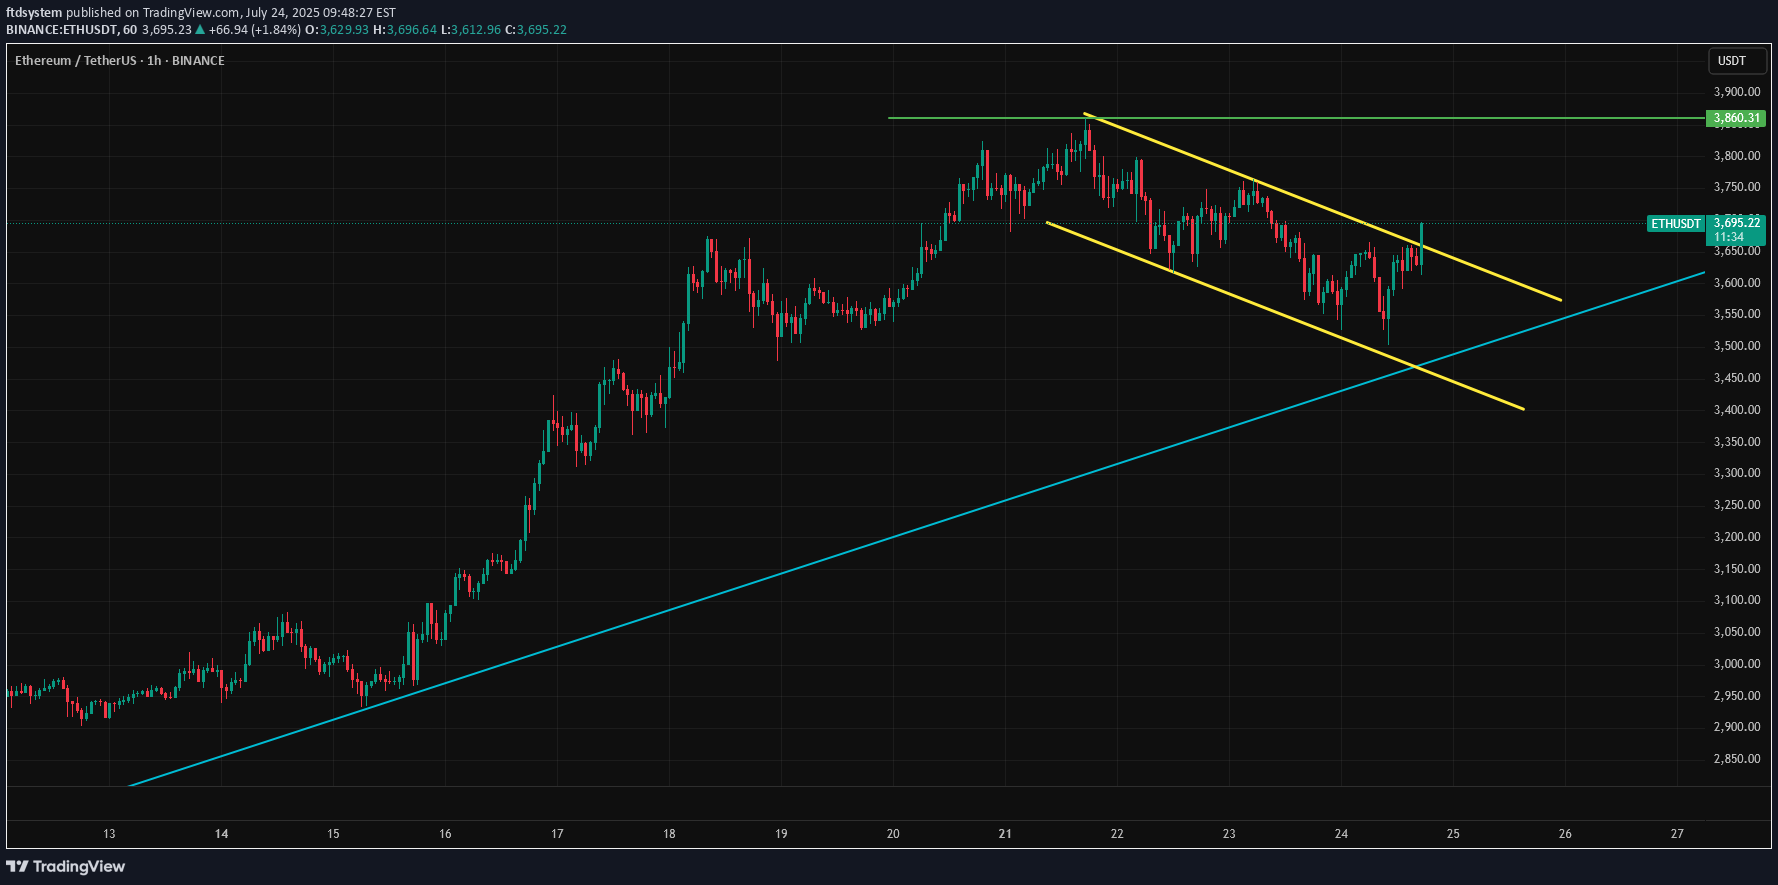Click the green 3,860.31 price label
The height and width of the screenshot is (885, 1778).
pyautogui.click(x=1736, y=118)
